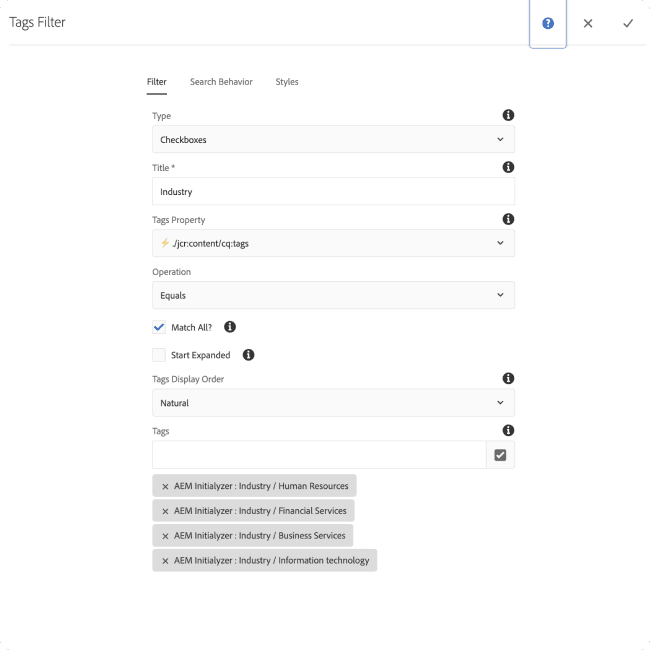Click info icon for Tags Display Order
Image resolution: width=650 pixels, height=650 pixels.
(x=508, y=378)
